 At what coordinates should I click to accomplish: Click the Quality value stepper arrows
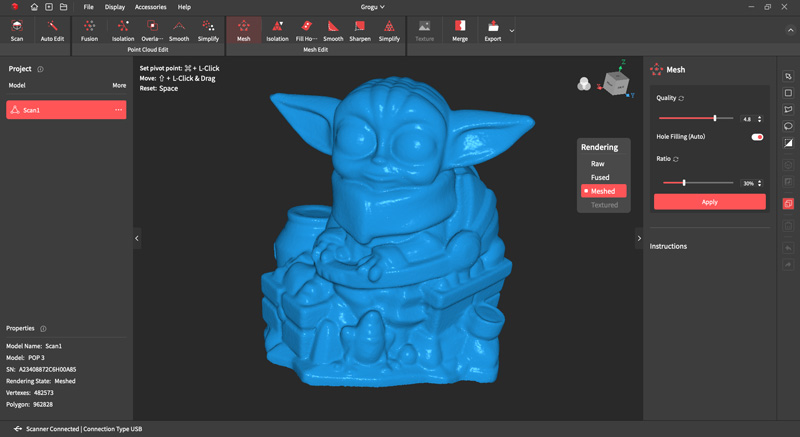coord(760,119)
